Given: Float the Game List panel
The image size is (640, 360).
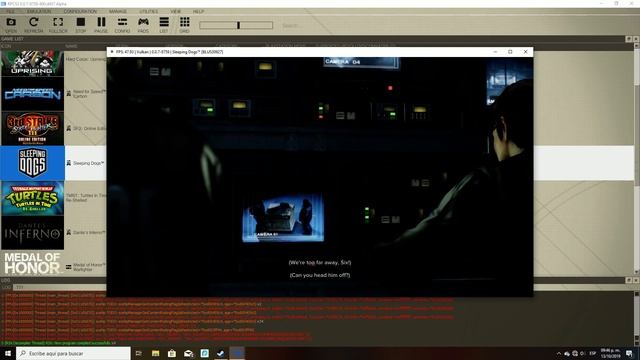Looking at the screenshot, I should click(x=629, y=39).
